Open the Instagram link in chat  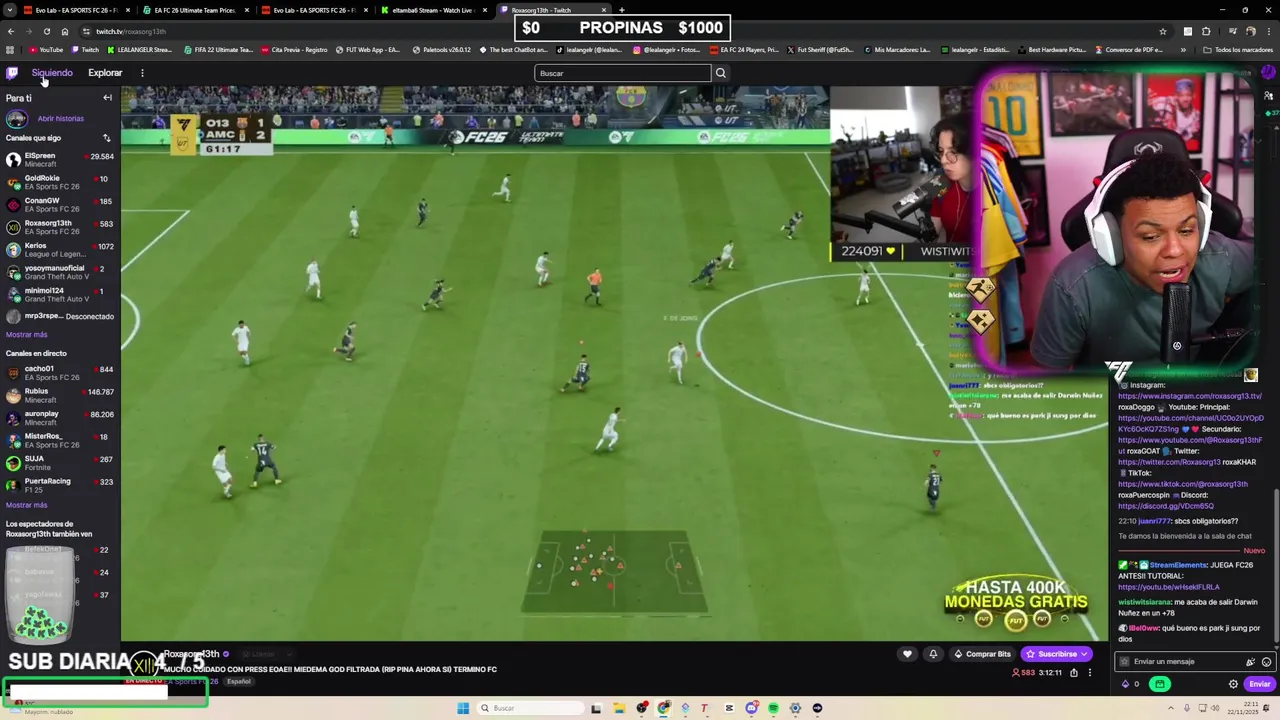tap(1189, 396)
